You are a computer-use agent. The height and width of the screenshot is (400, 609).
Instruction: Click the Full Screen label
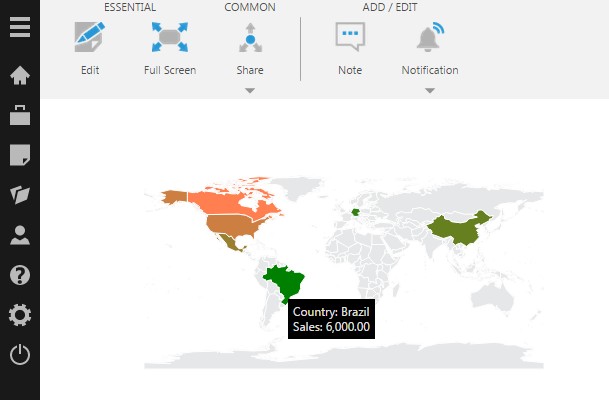coord(170,70)
